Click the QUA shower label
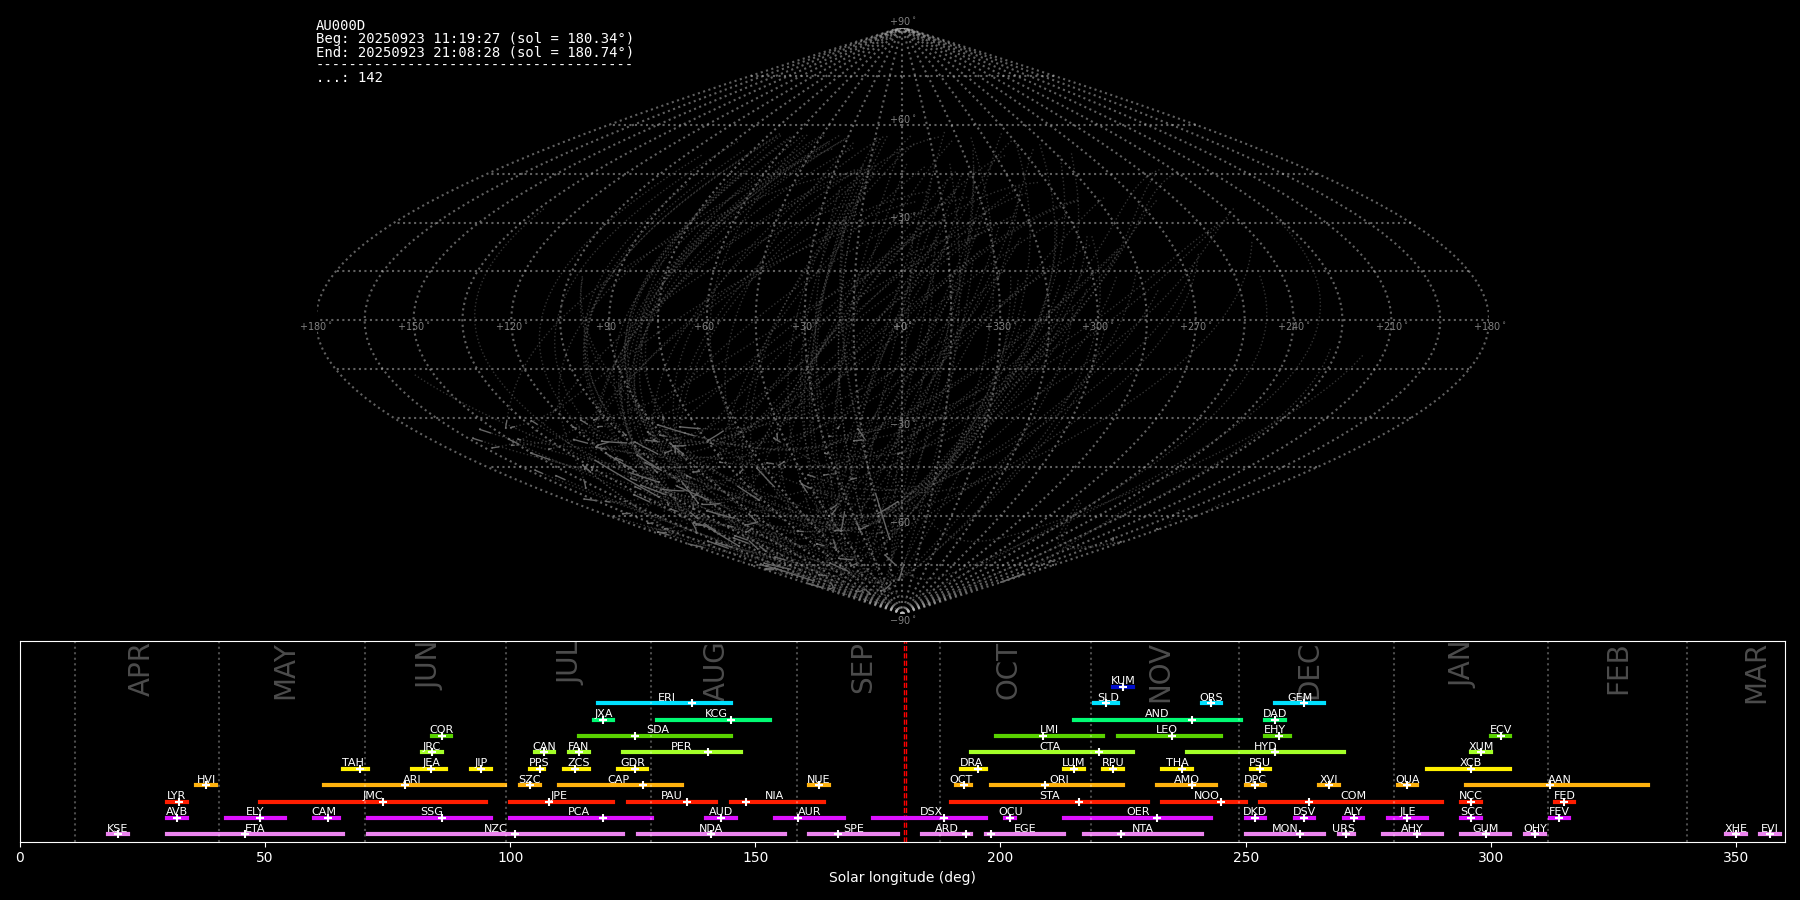This screenshot has height=900, width=1800. pyautogui.click(x=1407, y=780)
